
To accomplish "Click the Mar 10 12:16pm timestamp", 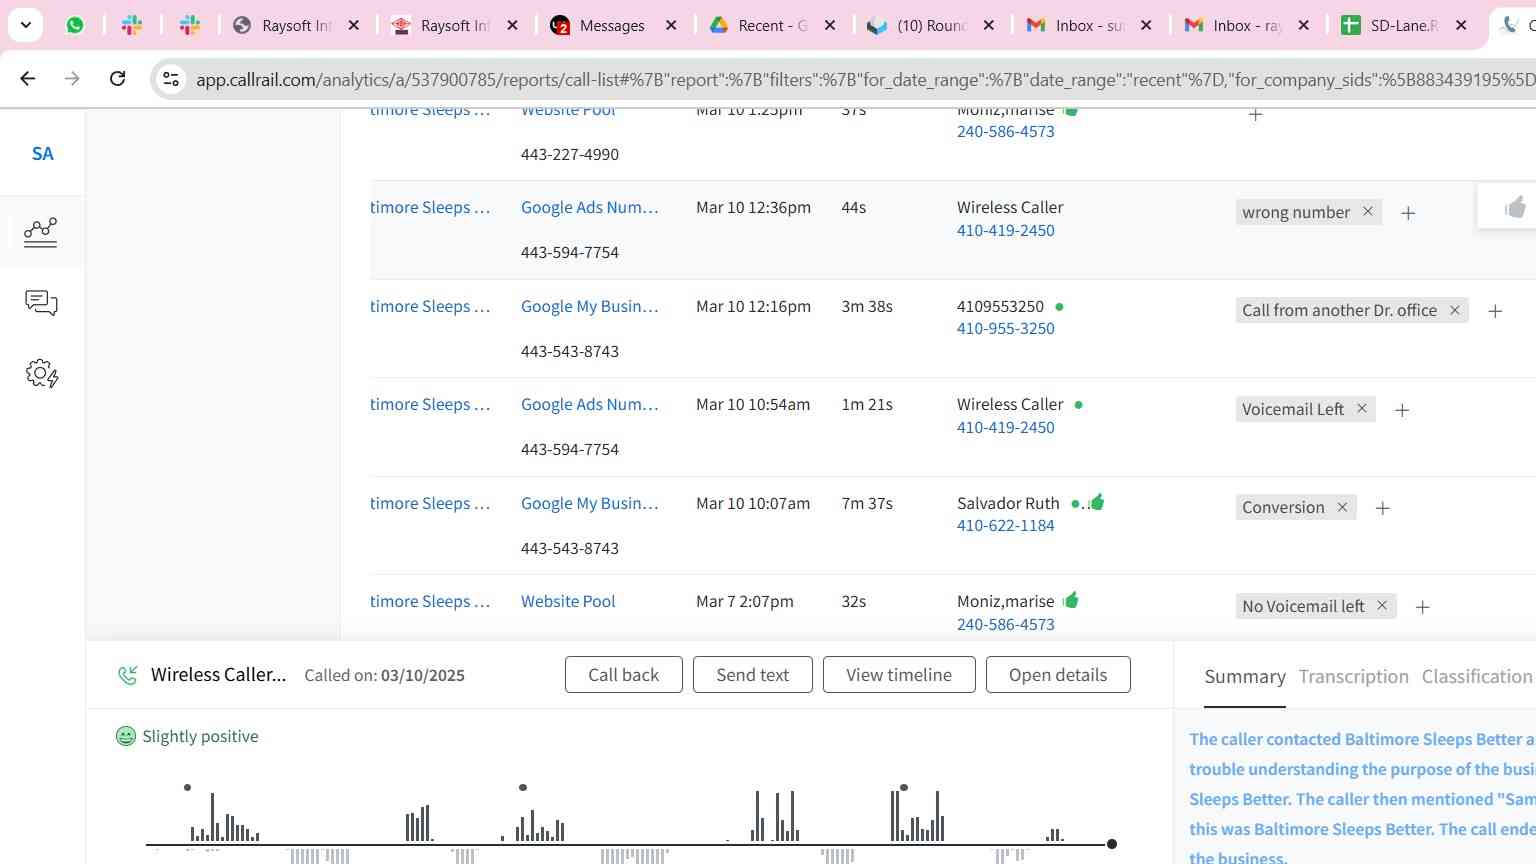I will point(753,306).
